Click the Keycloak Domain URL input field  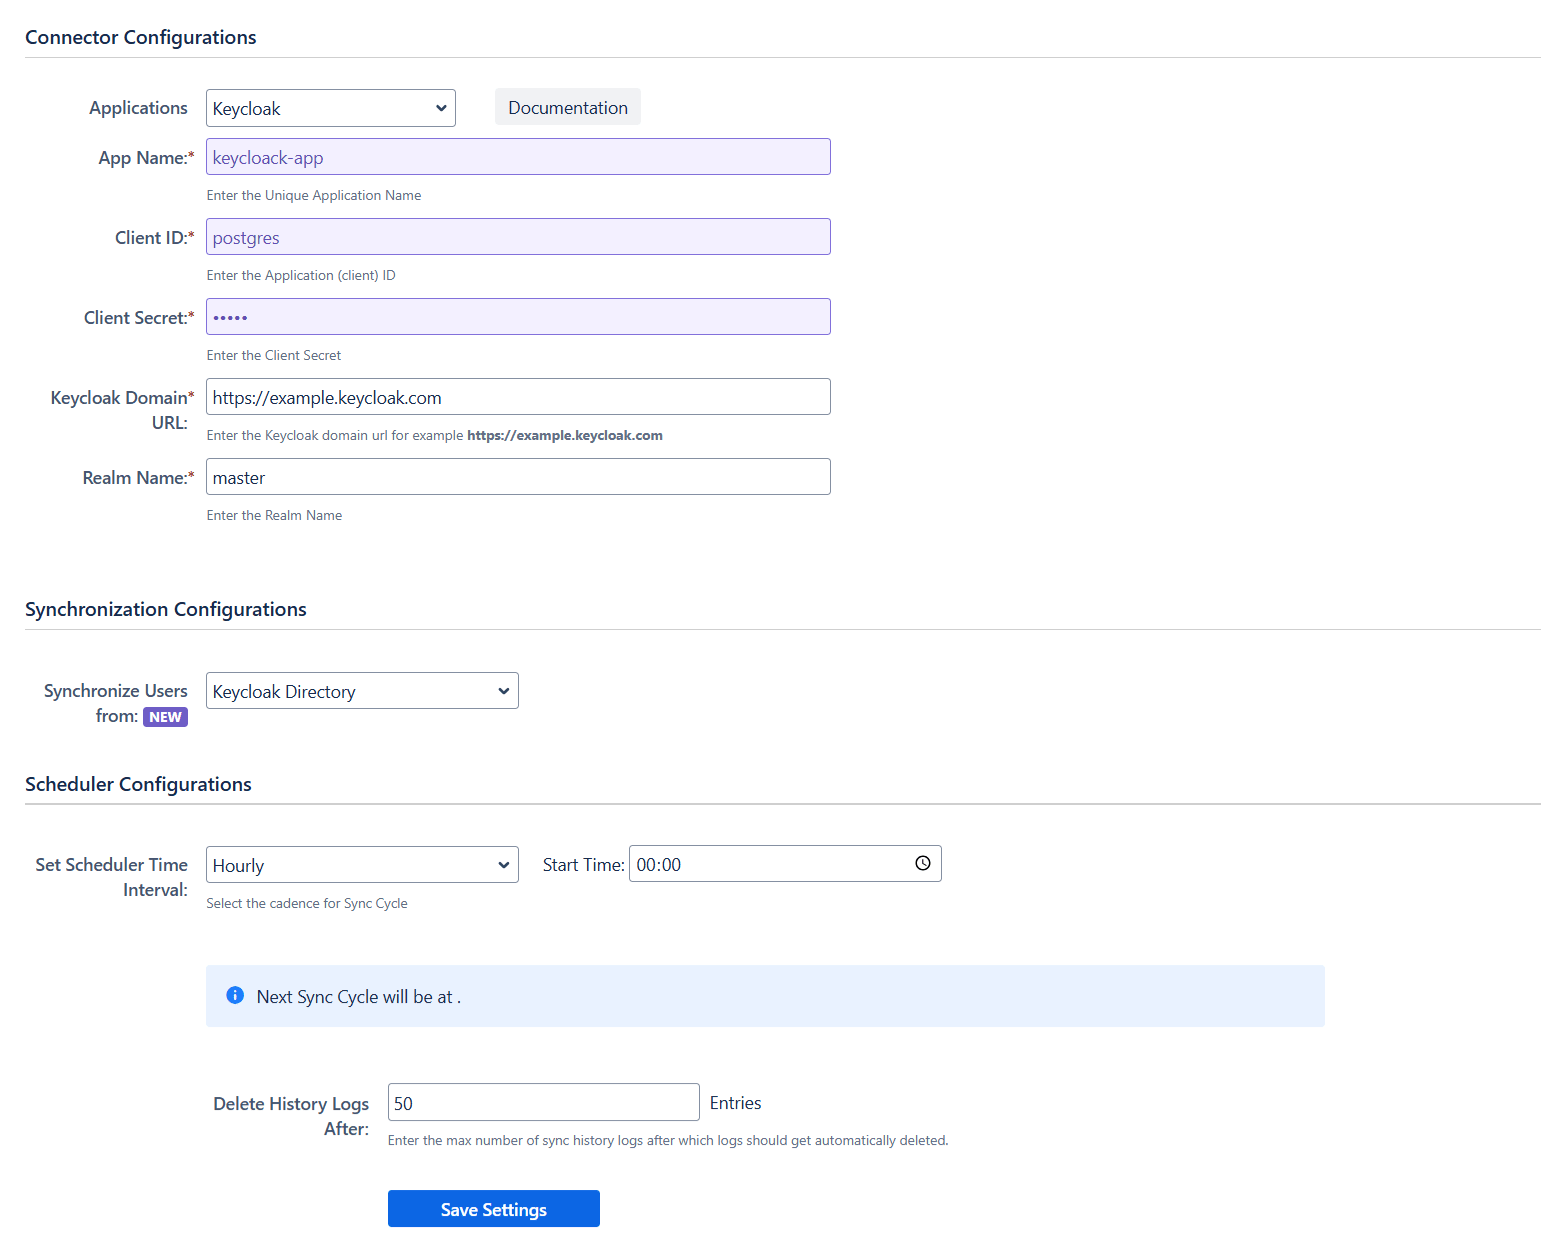518,397
